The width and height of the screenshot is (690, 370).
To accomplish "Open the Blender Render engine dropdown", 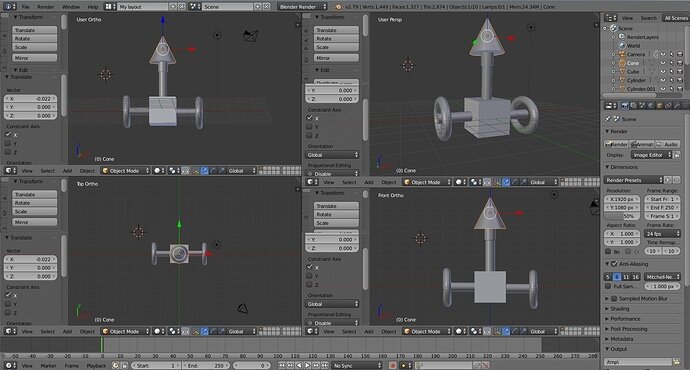I will (x=302, y=7).
